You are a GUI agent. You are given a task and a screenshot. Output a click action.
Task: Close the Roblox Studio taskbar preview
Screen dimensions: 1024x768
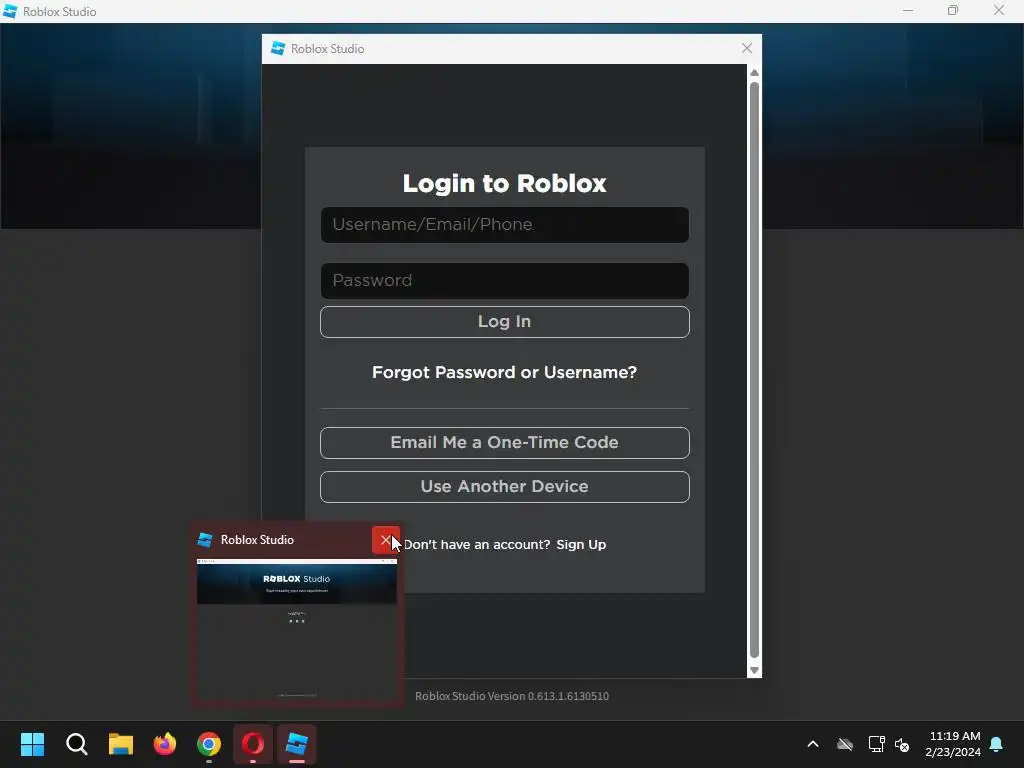[x=385, y=540]
